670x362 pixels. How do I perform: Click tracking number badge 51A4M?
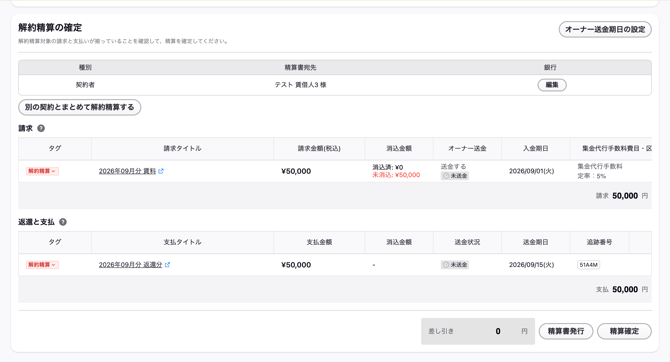pyautogui.click(x=588, y=265)
